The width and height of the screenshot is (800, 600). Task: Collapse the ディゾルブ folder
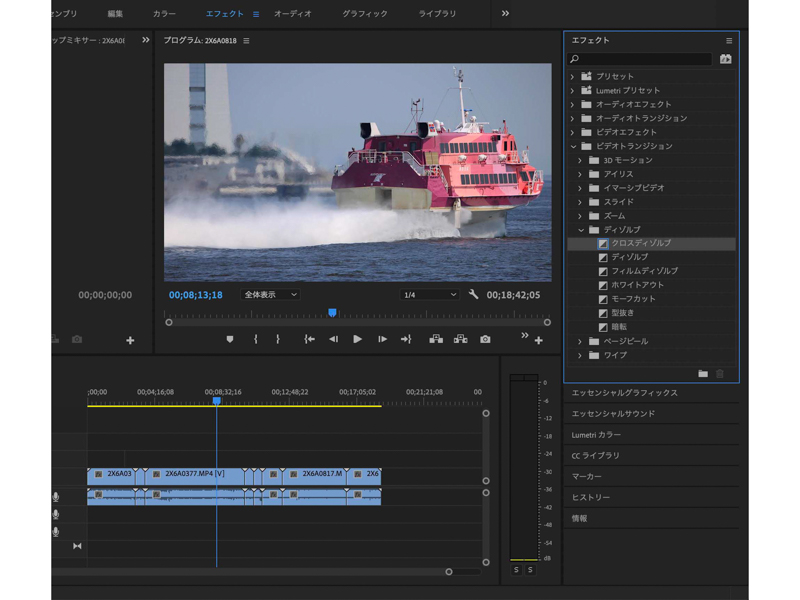click(x=581, y=230)
